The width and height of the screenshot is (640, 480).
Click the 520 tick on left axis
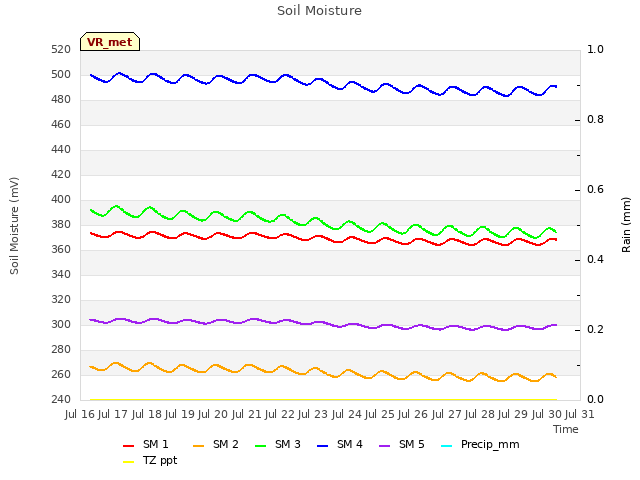[61, 50]
